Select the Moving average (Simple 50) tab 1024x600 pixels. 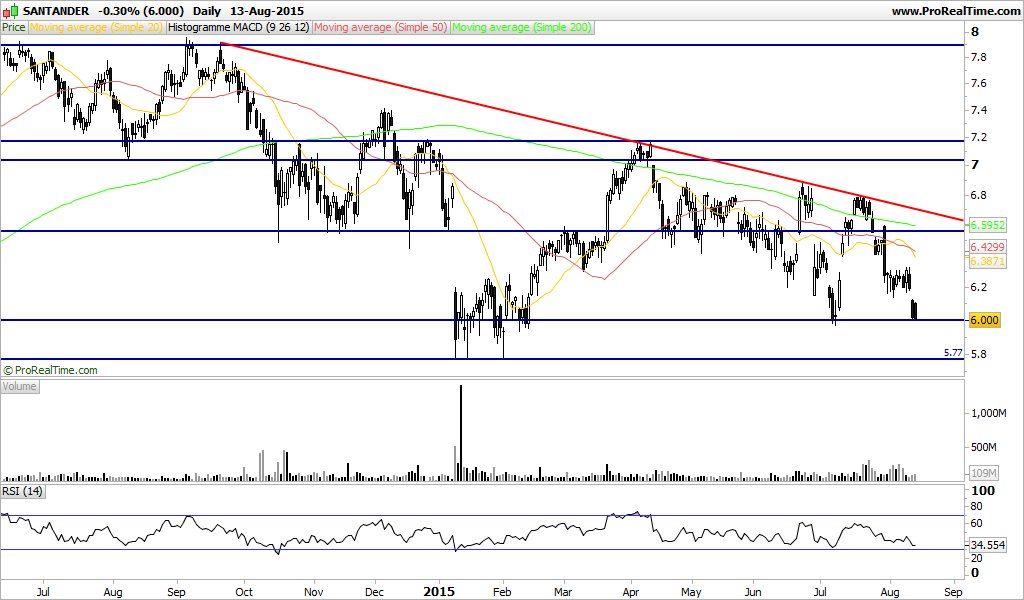click(x=381, y=27)
